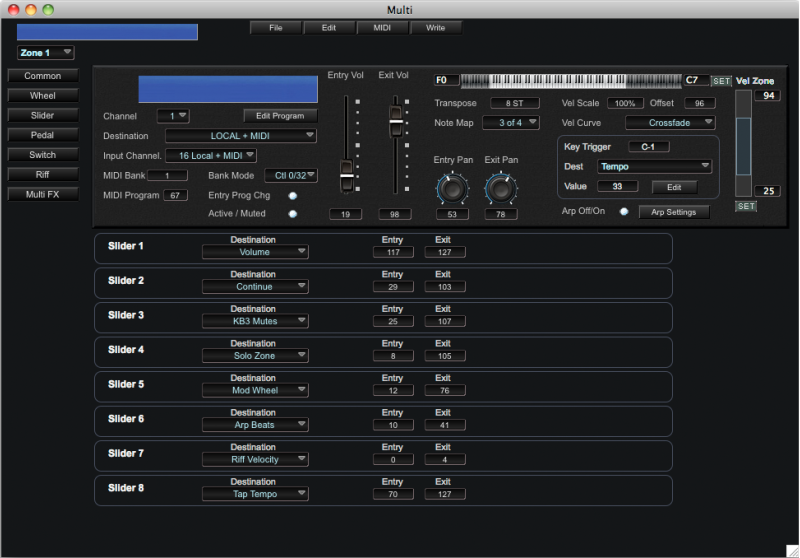Toggle the Entry Prog Chg radio
The image size is (800, 558).
[293, 195]
